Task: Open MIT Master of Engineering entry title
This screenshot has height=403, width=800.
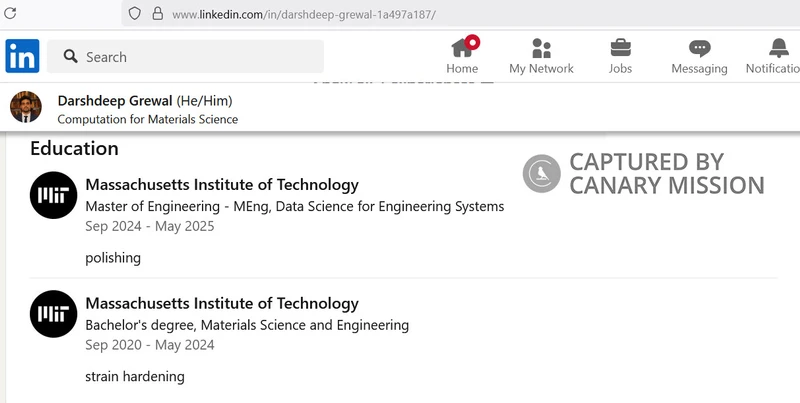Action: coord(222,185)
